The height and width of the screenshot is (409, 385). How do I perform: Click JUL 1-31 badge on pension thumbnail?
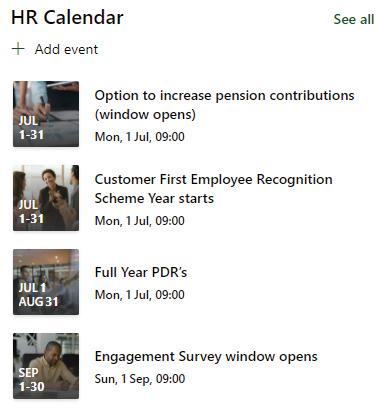pyautogui.click(x=31, y=127)
